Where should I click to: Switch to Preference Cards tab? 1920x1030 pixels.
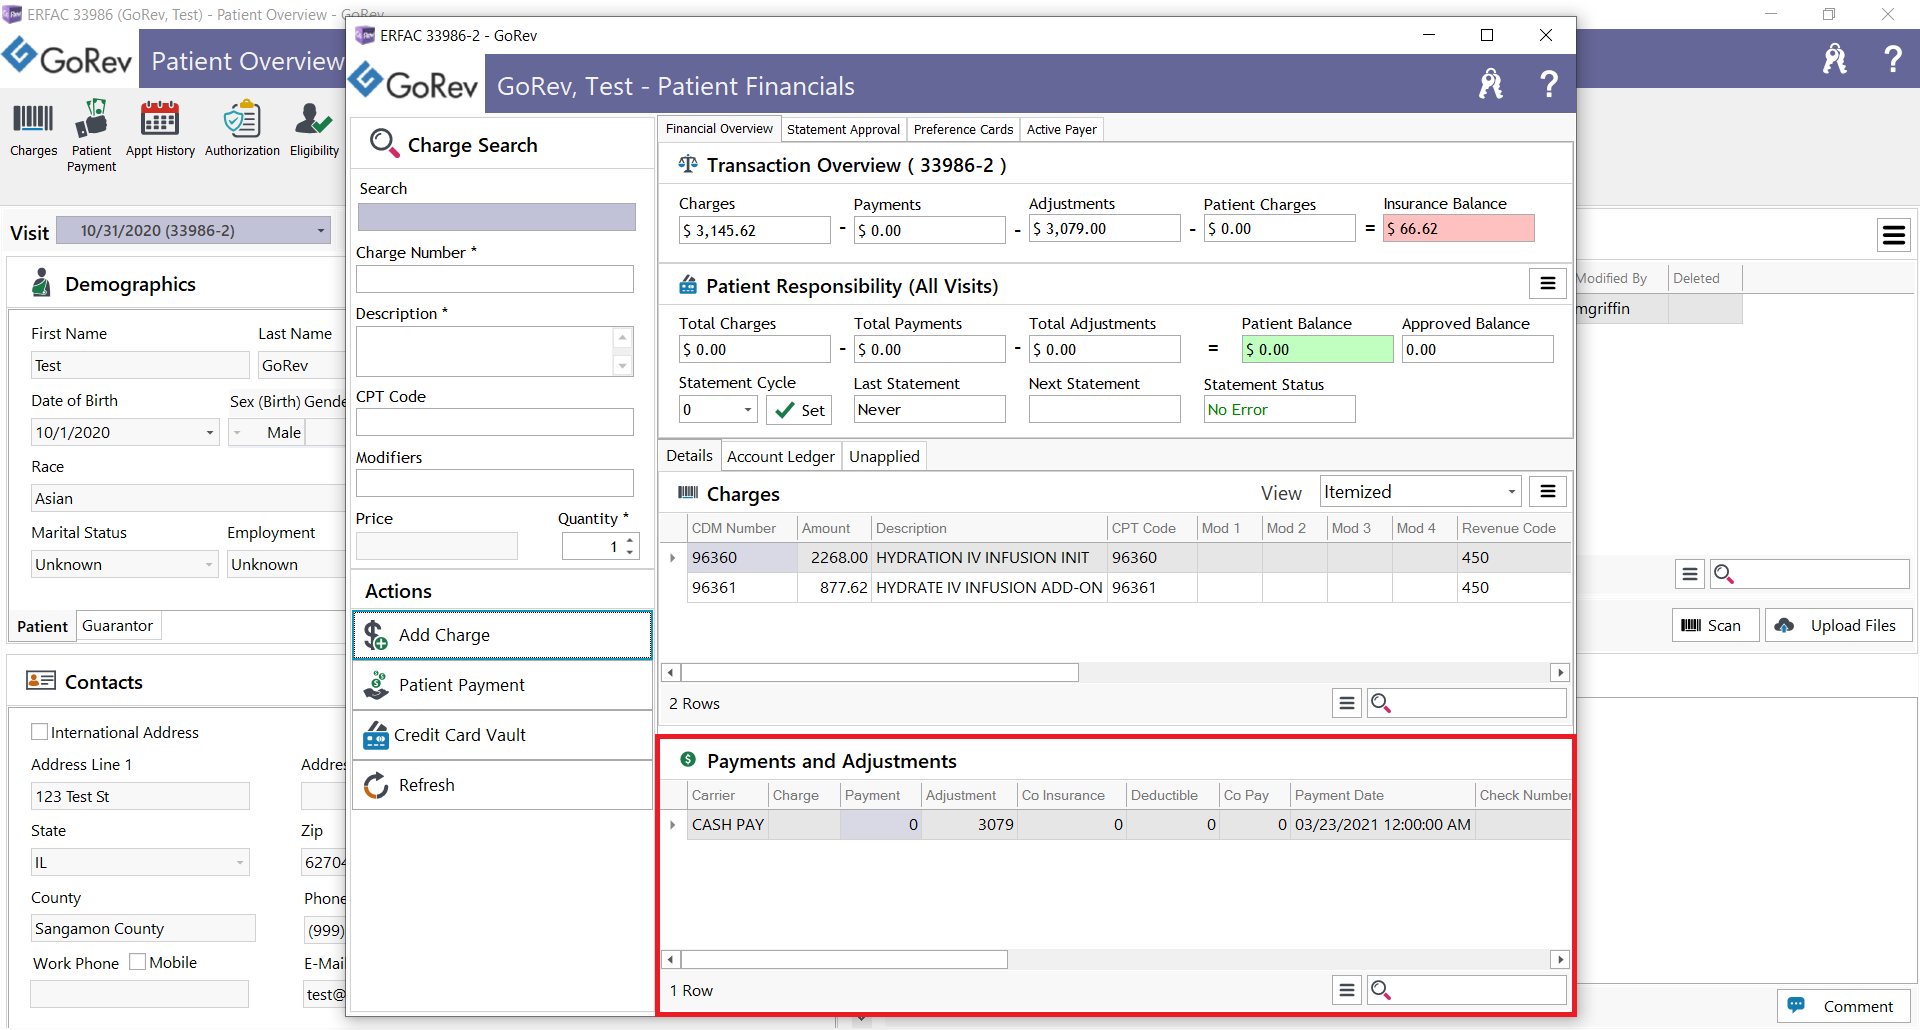(x=963, y=129)
